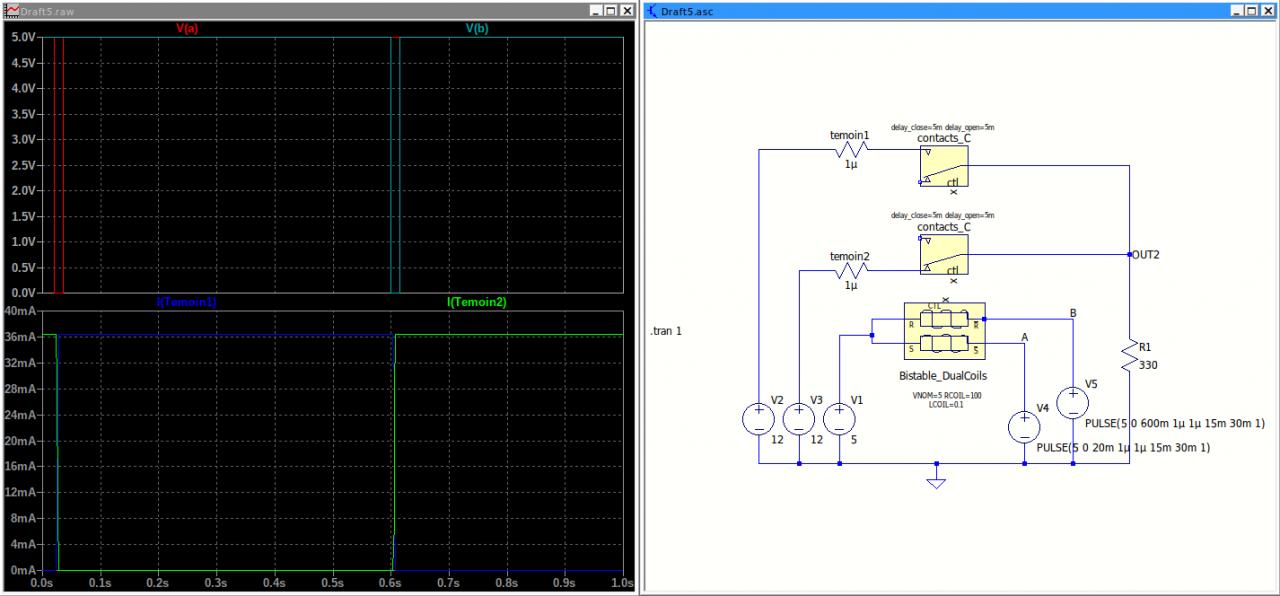The height and width of the screenshot is (596, 1280).
Task: Select the V2 voltage source symbol
Action: 759,419
